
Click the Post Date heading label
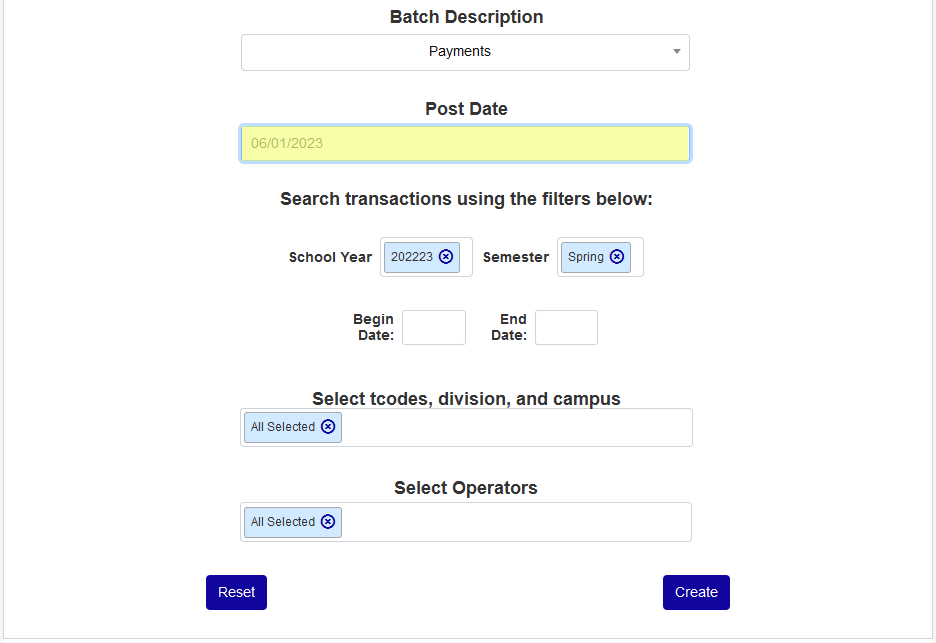click(x=466, y=109)
